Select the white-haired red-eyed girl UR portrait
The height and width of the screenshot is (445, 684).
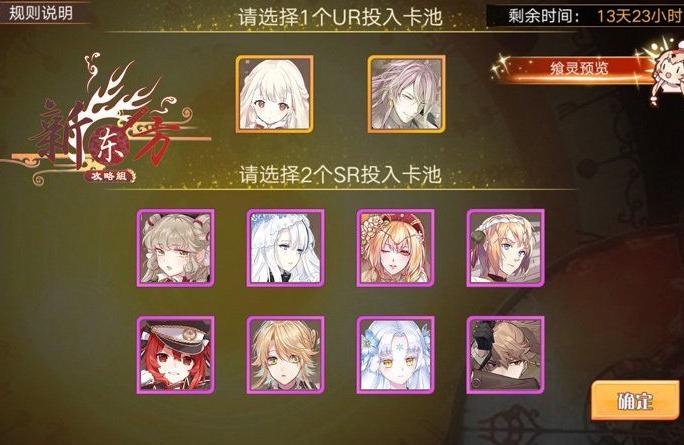(x=275, y=94)
